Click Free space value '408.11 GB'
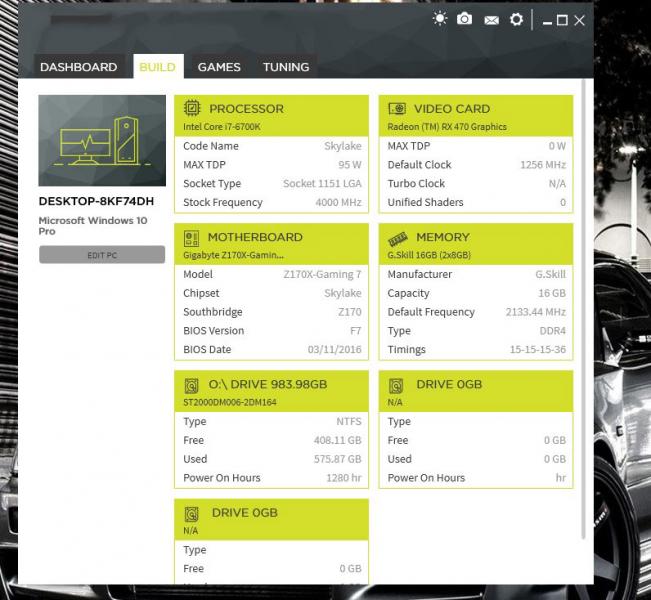651x600 pixels. pos(338,440)
